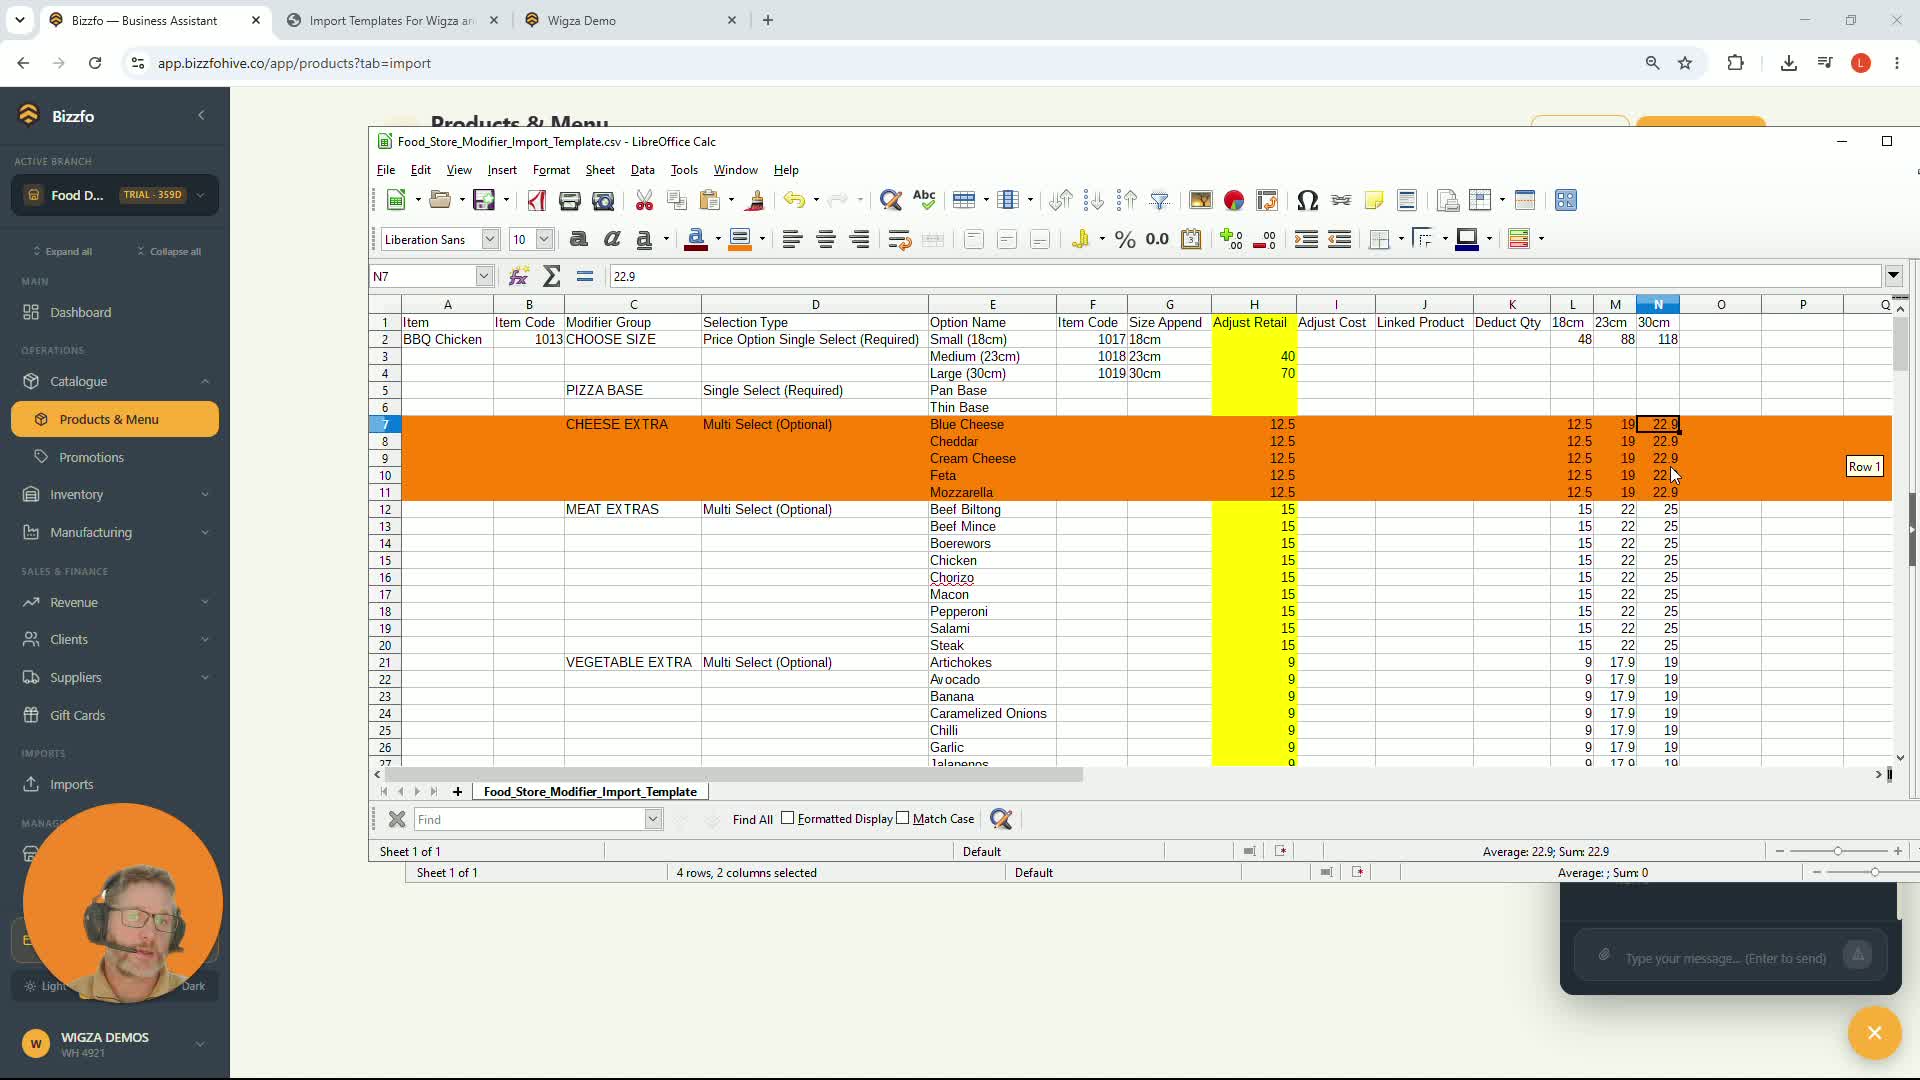Collapse the Catalogue sidebar section
This screenshot has height=1080, width=1920.
pos(205,381)
